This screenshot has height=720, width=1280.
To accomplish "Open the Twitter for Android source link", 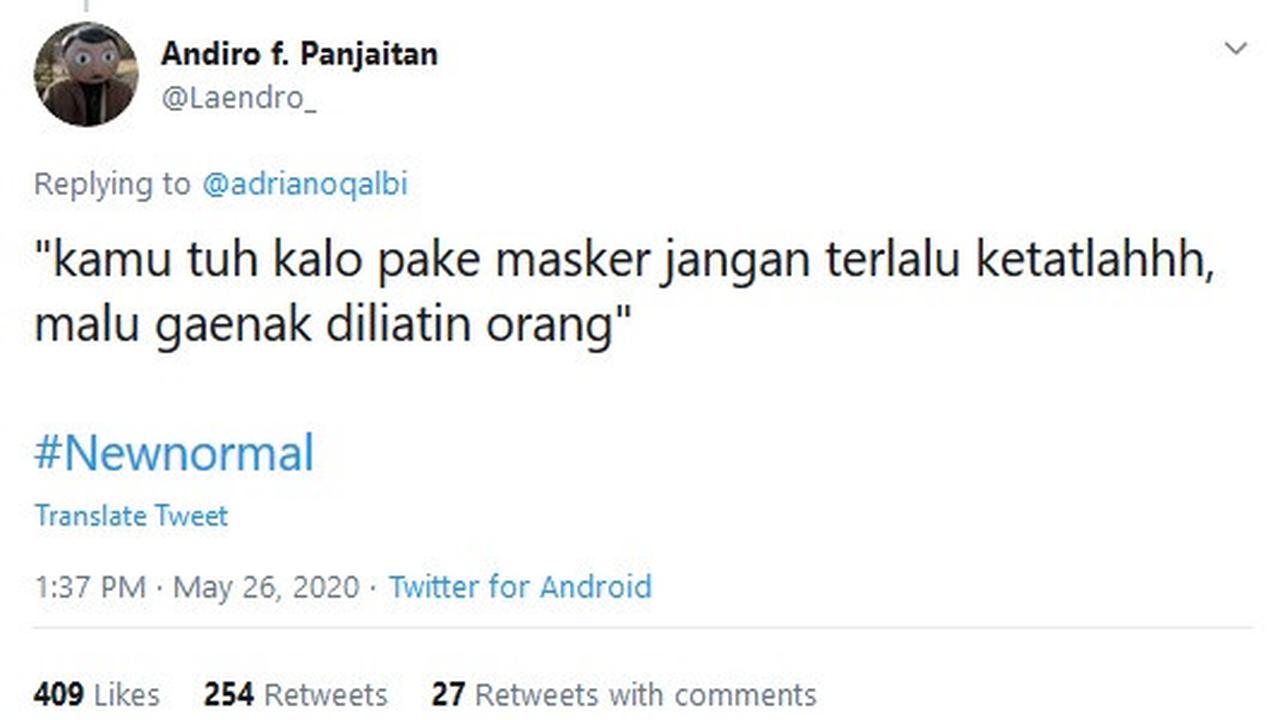I will pyautogui.click(x=520, y=586).
